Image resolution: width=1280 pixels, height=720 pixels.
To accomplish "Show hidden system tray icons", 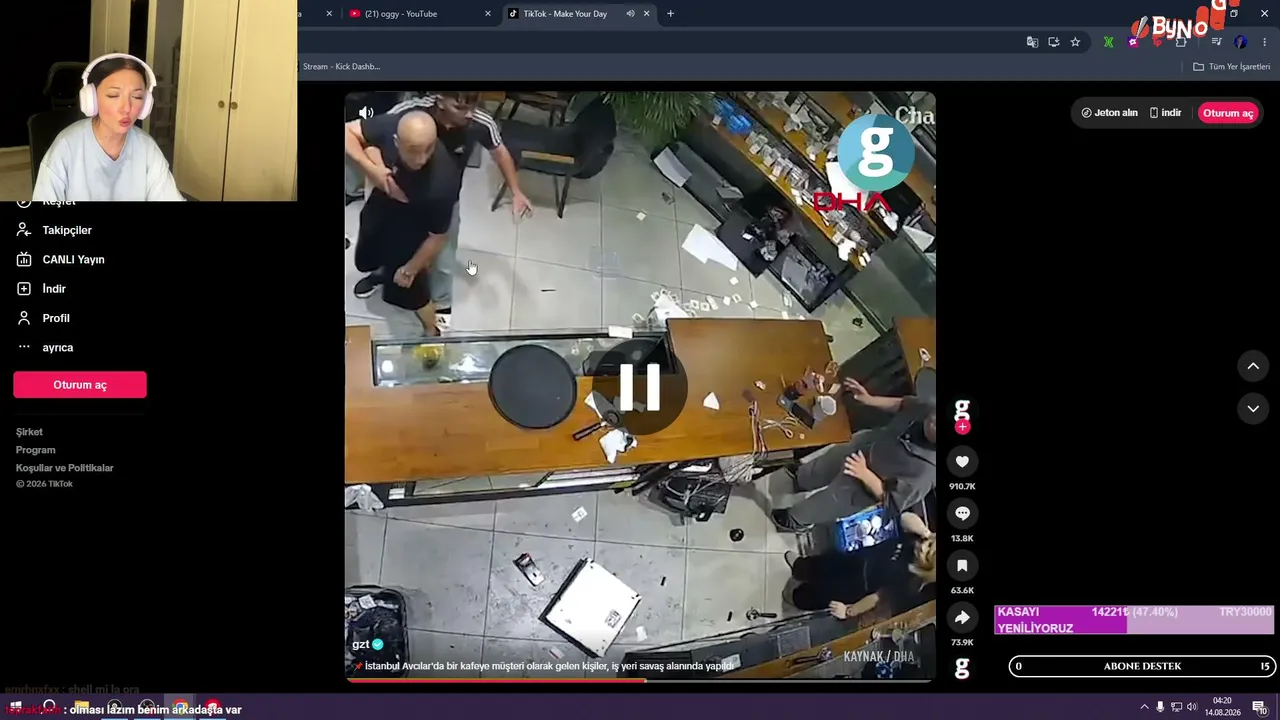I will pos(1144,707).
